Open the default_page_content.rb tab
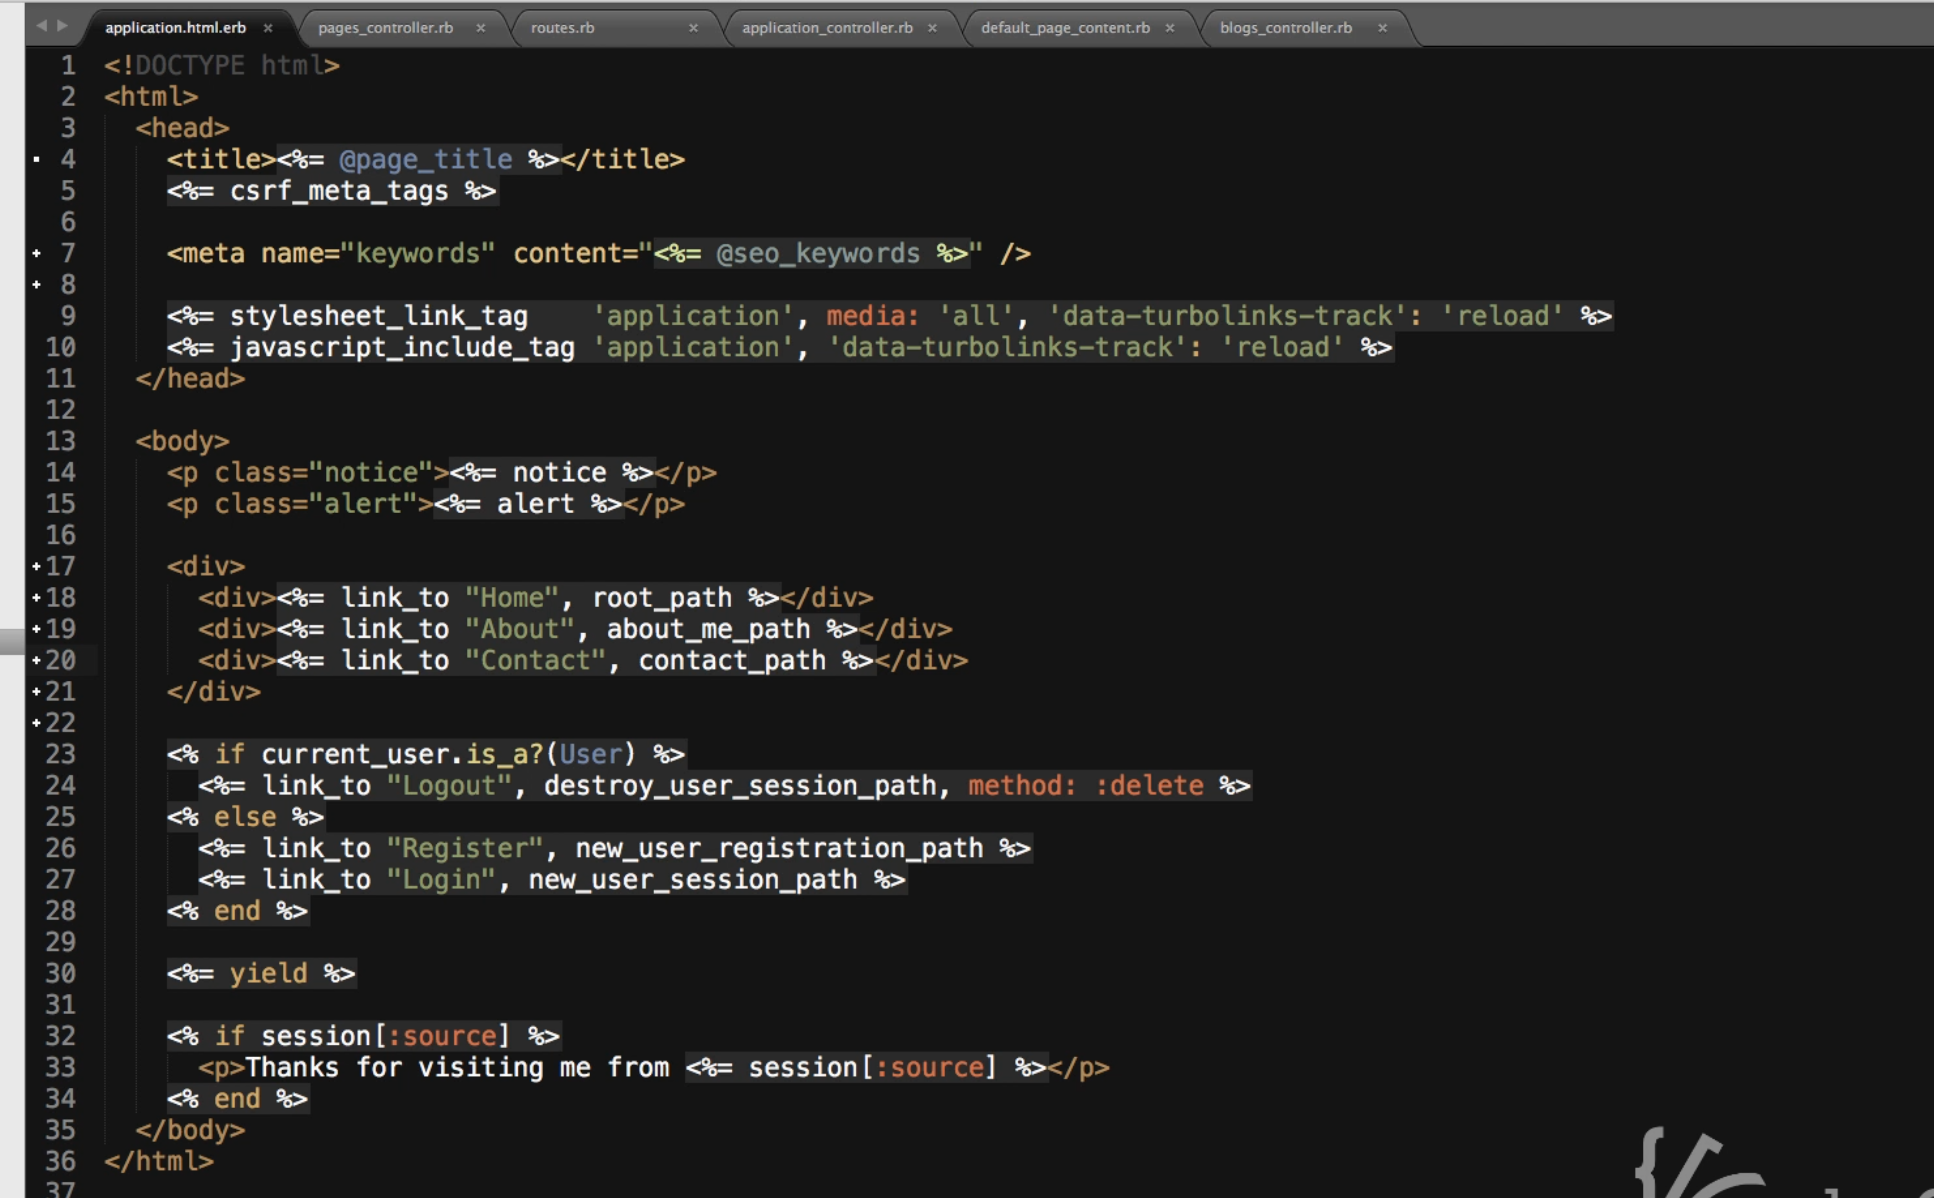The height and width of the screenshot is (1198, 1934). pyautogui.click(x=1064, y=28)
